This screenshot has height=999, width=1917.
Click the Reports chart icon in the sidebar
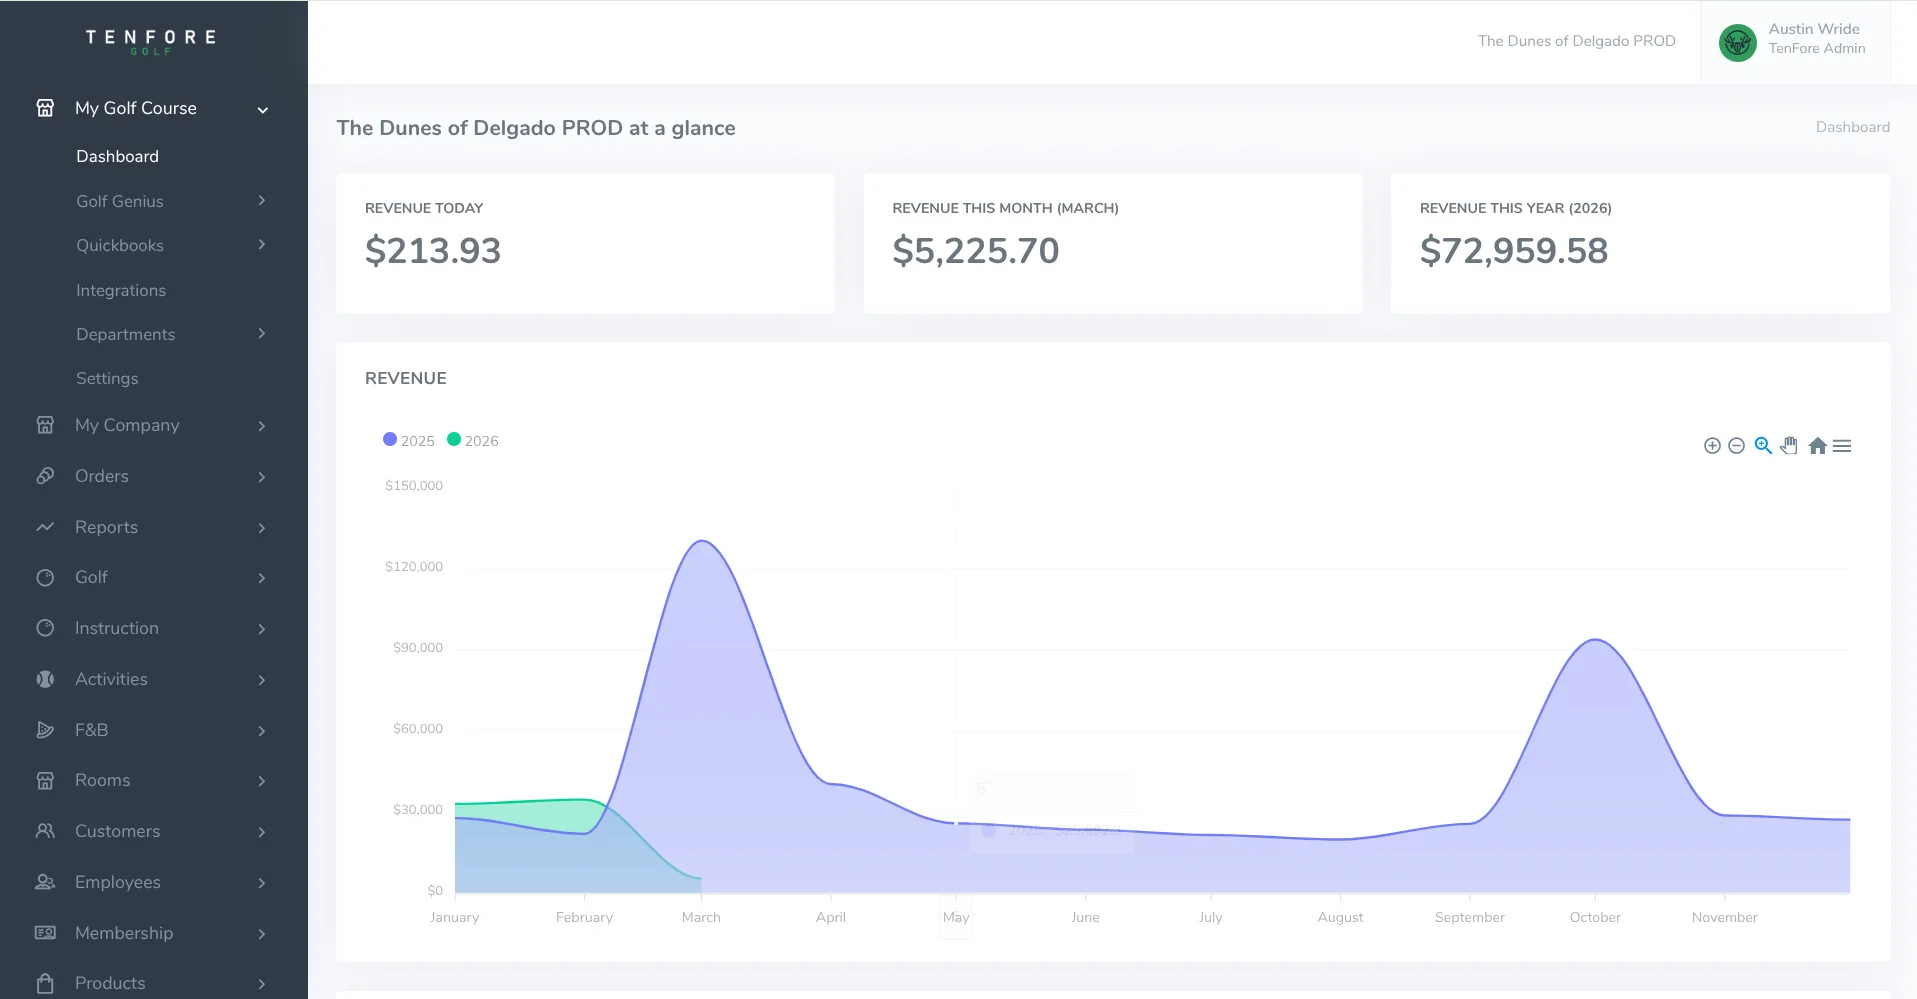click(x=46, y=527)
